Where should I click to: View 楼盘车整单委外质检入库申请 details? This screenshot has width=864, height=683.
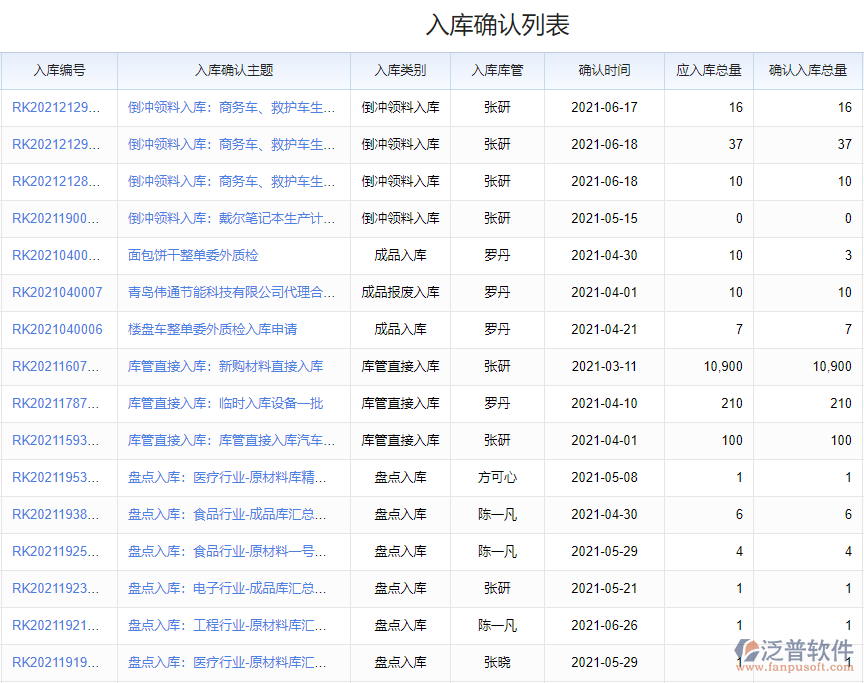pos(212,329)
